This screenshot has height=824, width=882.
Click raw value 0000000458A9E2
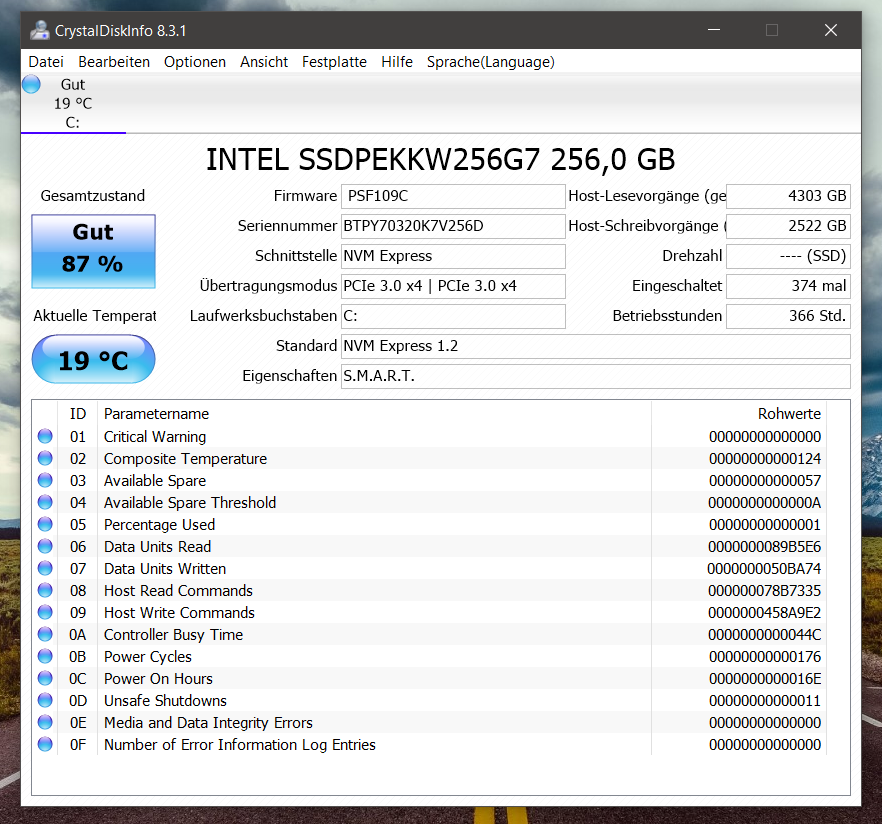coord(764,613)
